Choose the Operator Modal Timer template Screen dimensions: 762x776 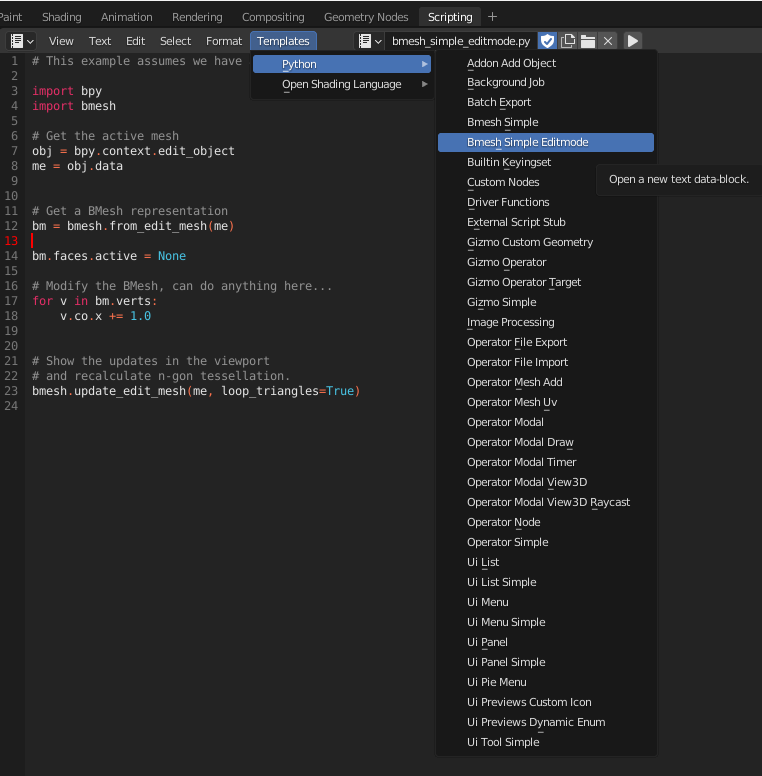(x=521, y=462)
